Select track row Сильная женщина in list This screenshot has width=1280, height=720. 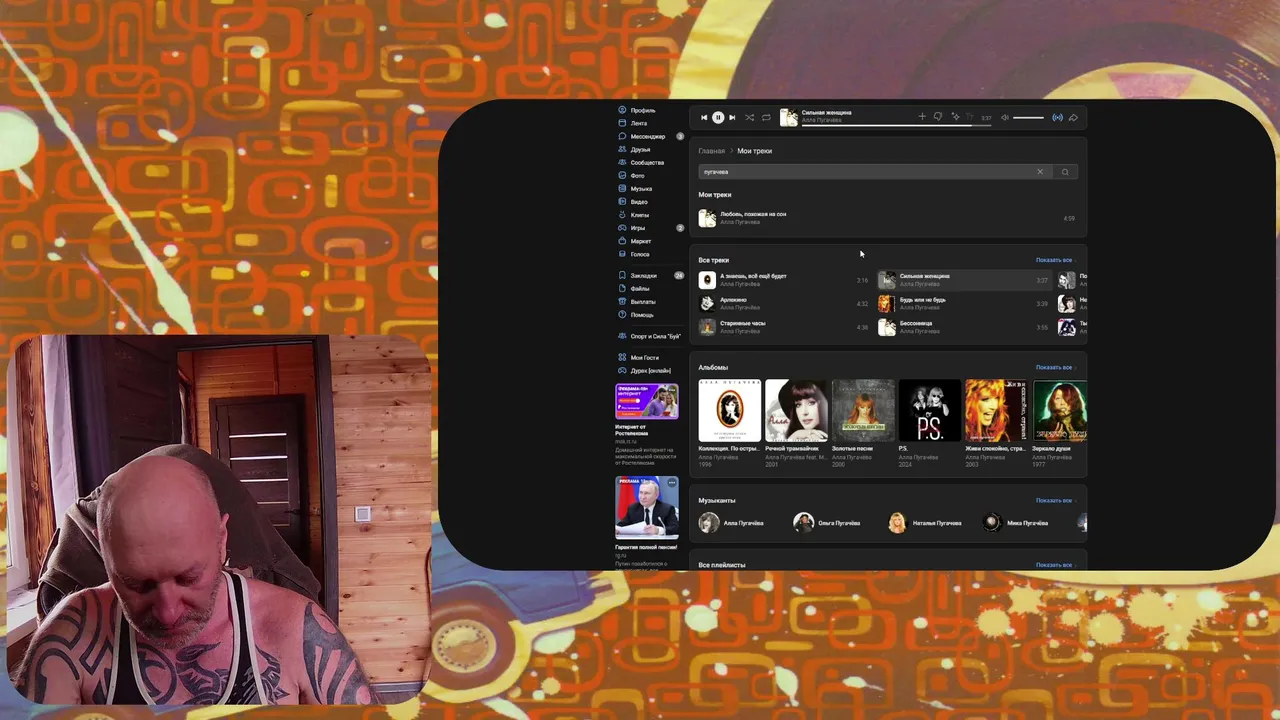[x=964, y=280]
